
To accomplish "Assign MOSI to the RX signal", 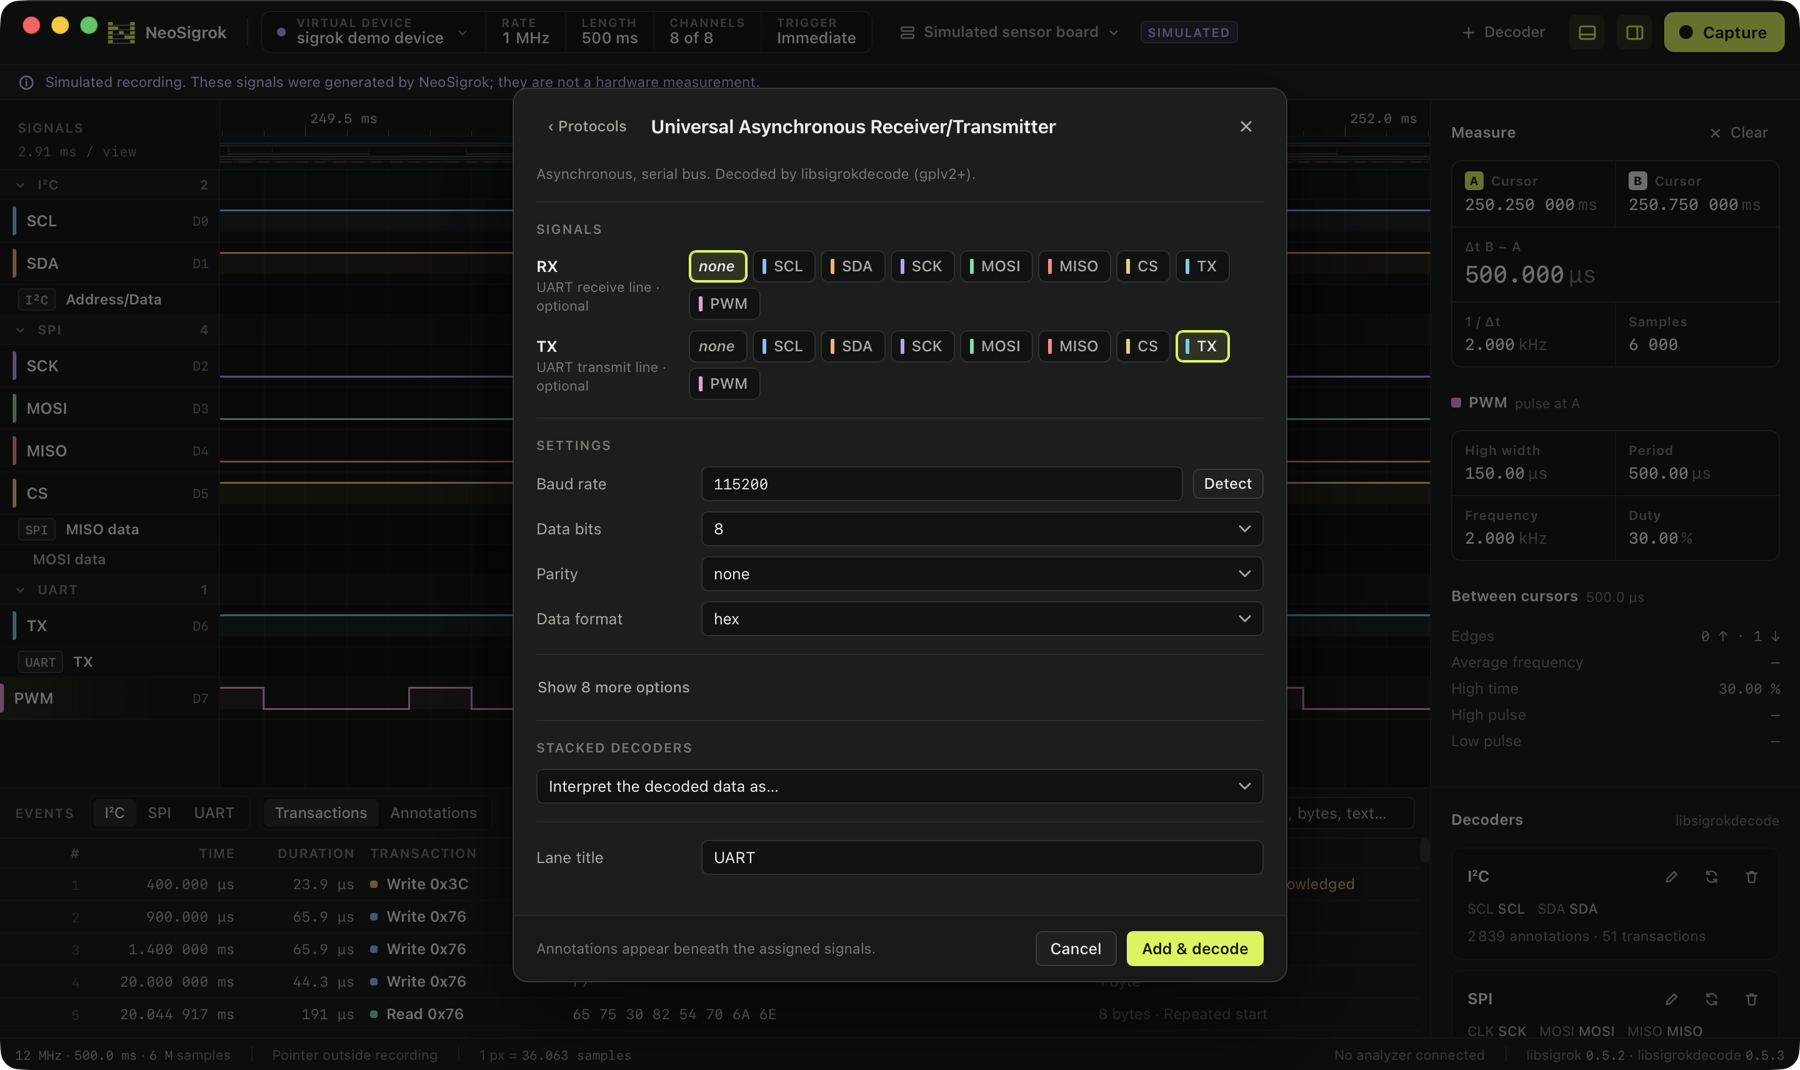I will click(x=995, y=266).
